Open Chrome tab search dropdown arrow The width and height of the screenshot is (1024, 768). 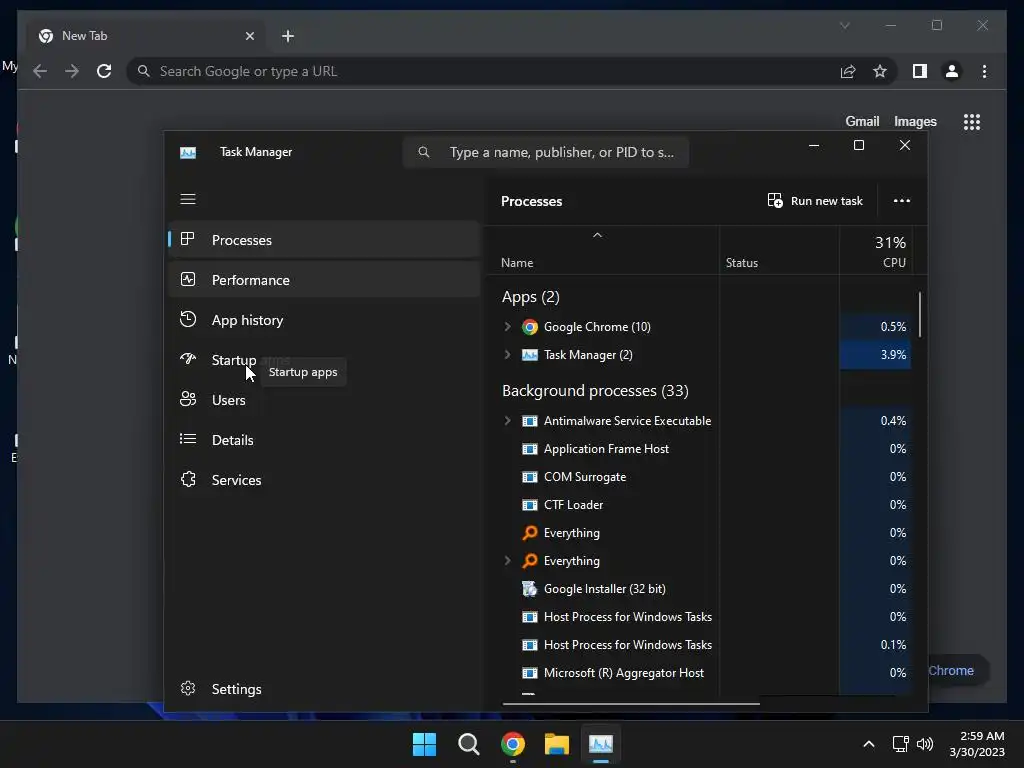coord(844,25)
